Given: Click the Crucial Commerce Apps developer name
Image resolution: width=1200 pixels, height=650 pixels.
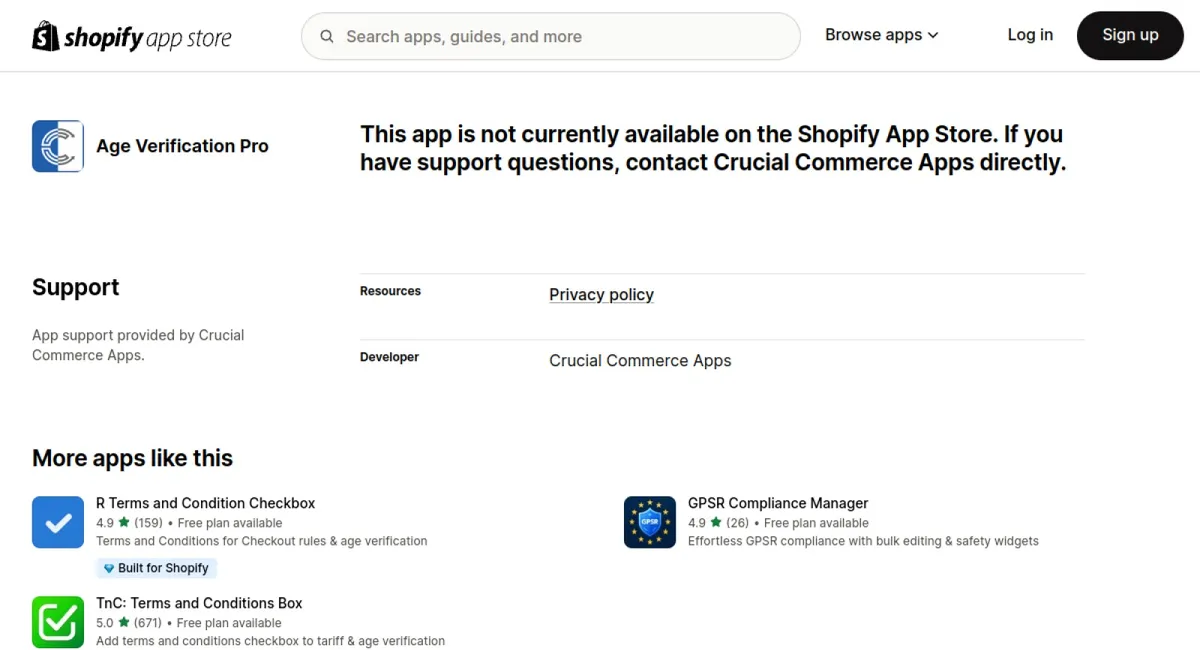Looking at the screenshot, I should (x=640, y=361).
